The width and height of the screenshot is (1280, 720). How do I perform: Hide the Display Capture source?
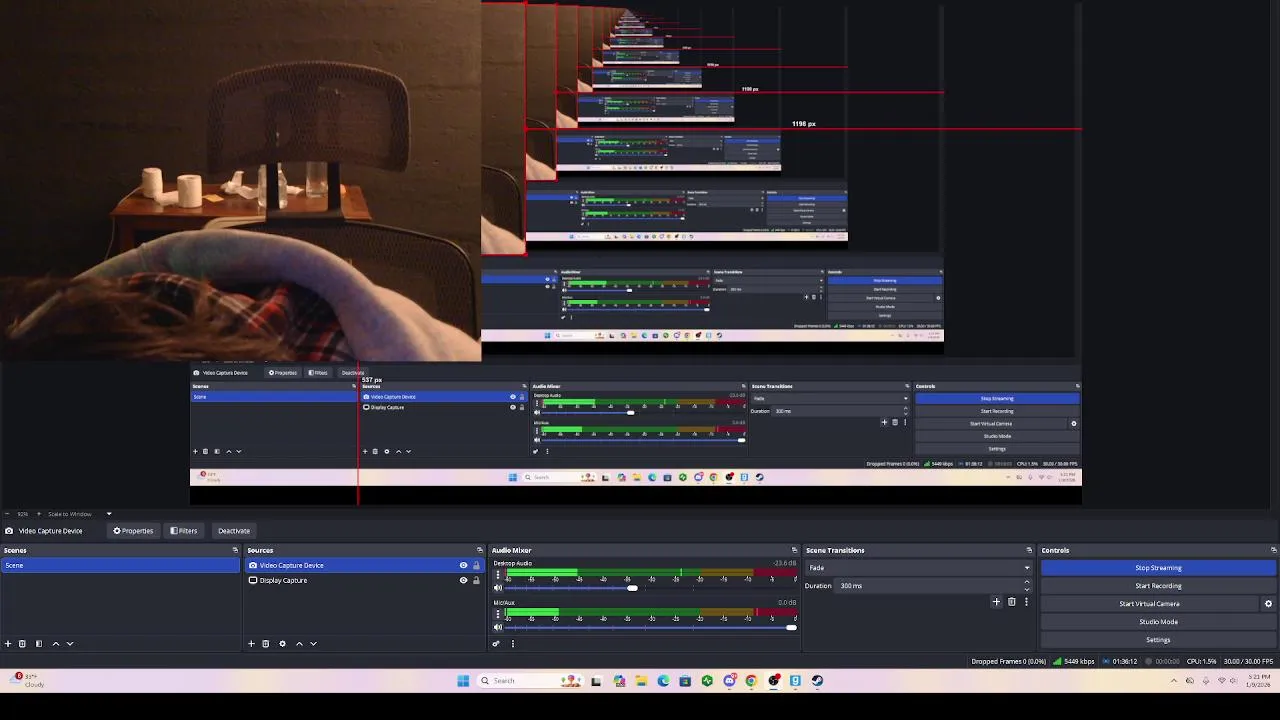pyautogui.click(x=463, y=581)
